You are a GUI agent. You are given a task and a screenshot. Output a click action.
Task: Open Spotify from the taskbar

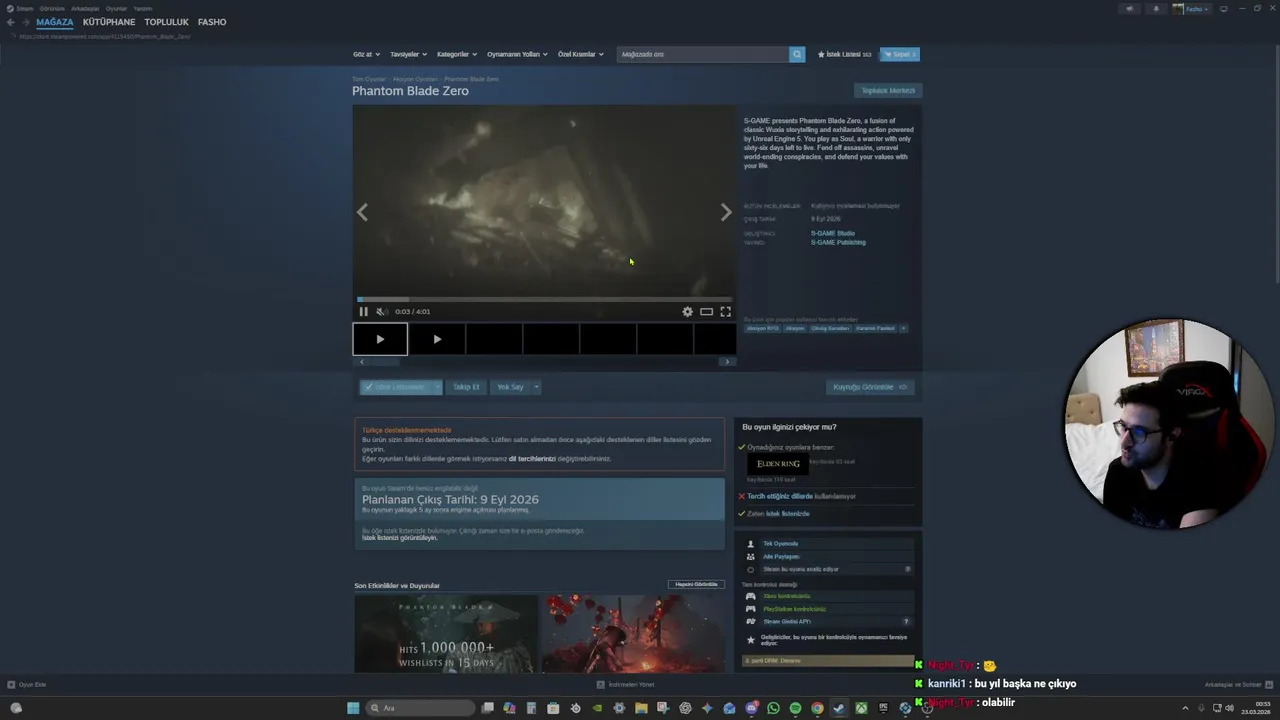[795, 708]
